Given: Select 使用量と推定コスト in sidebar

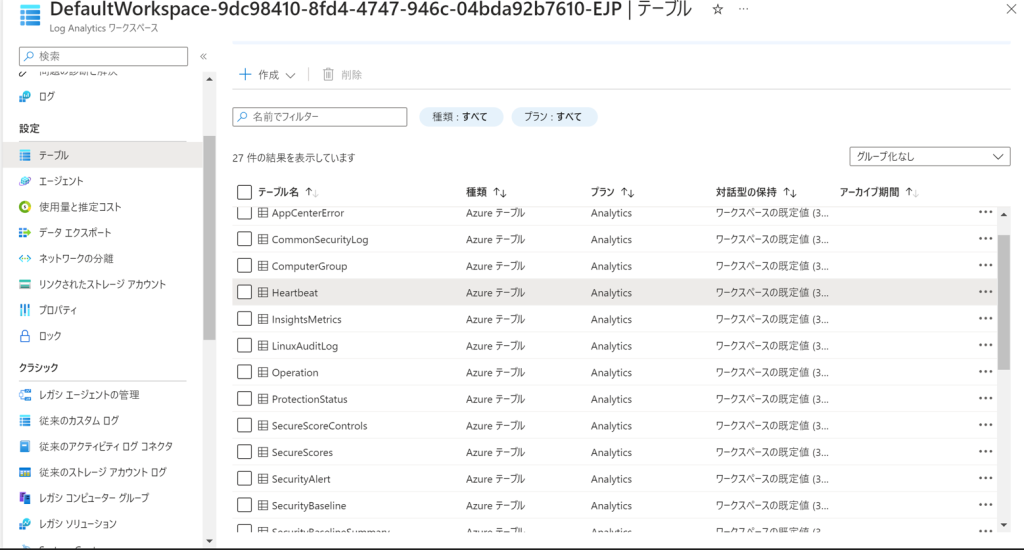Looking at the screenshot, I should [80, 207].
